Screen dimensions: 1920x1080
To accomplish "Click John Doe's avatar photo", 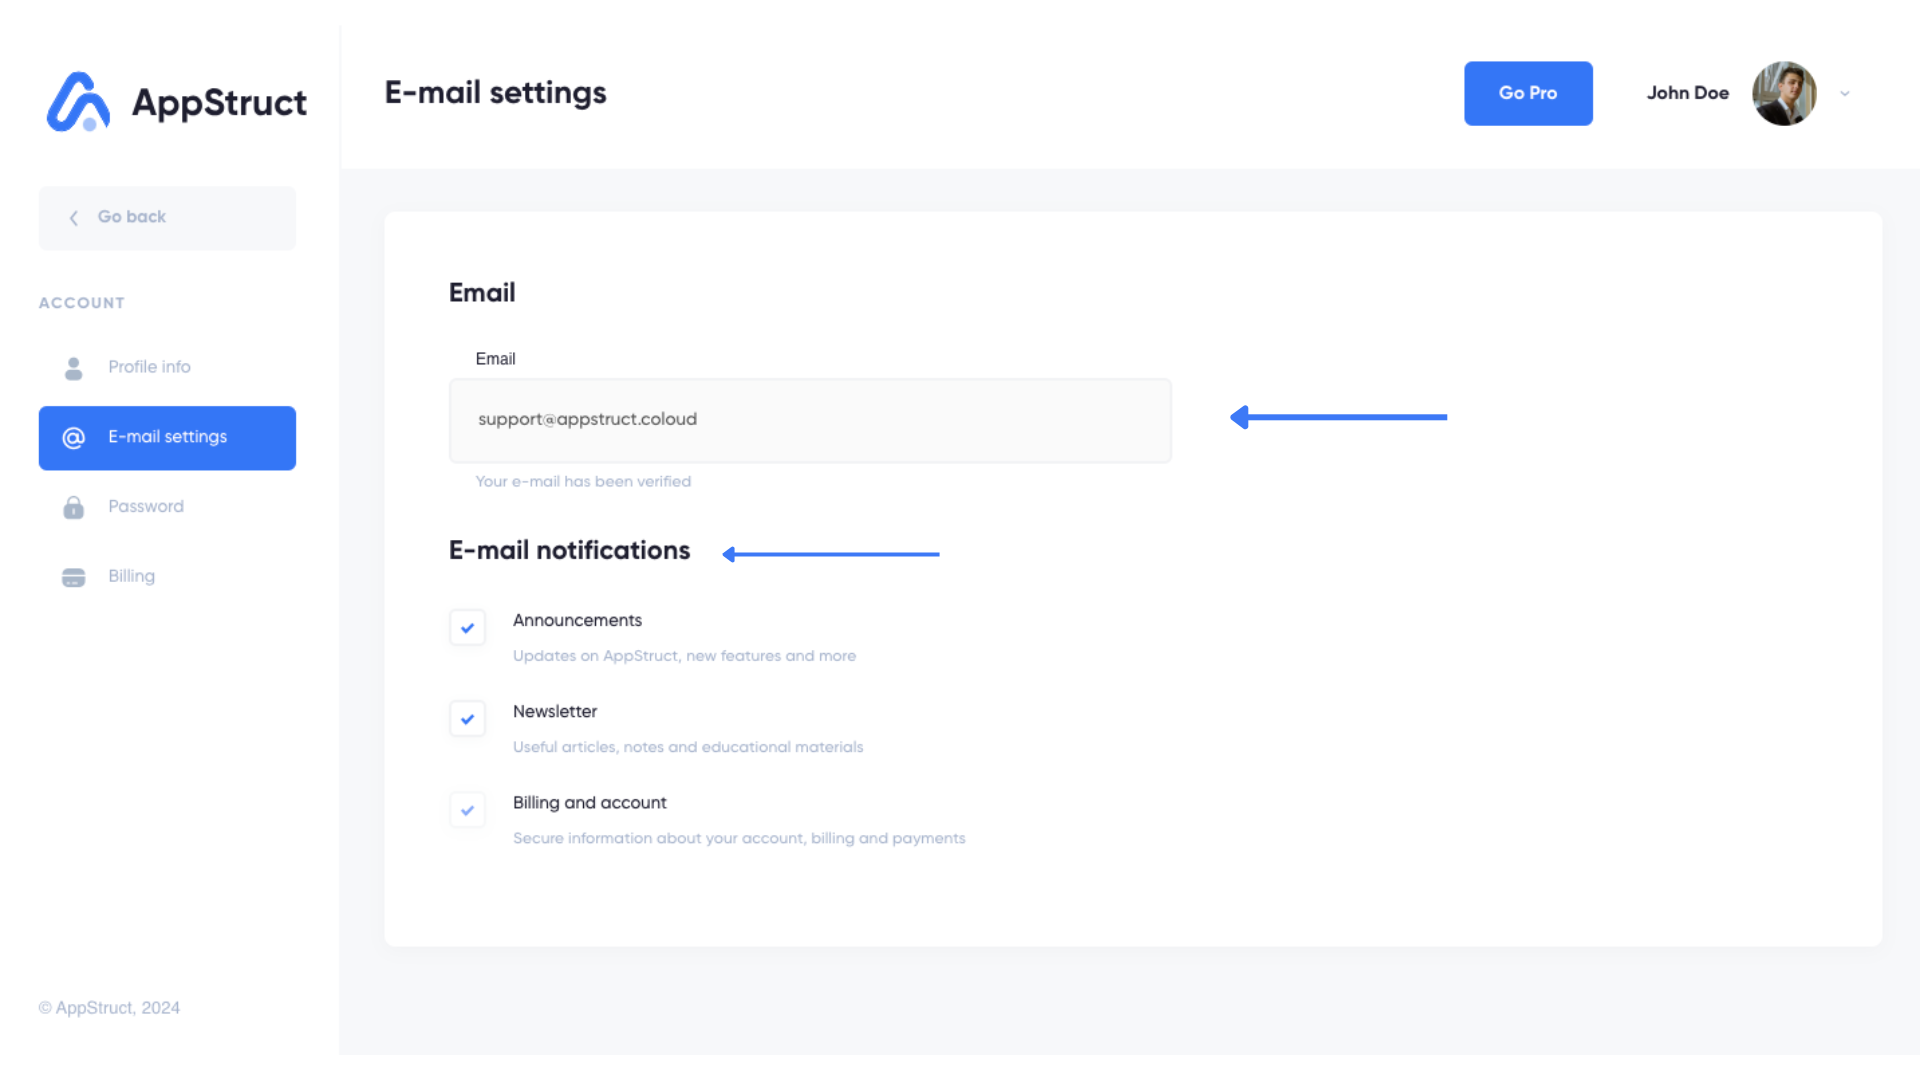I will 1784,93.
